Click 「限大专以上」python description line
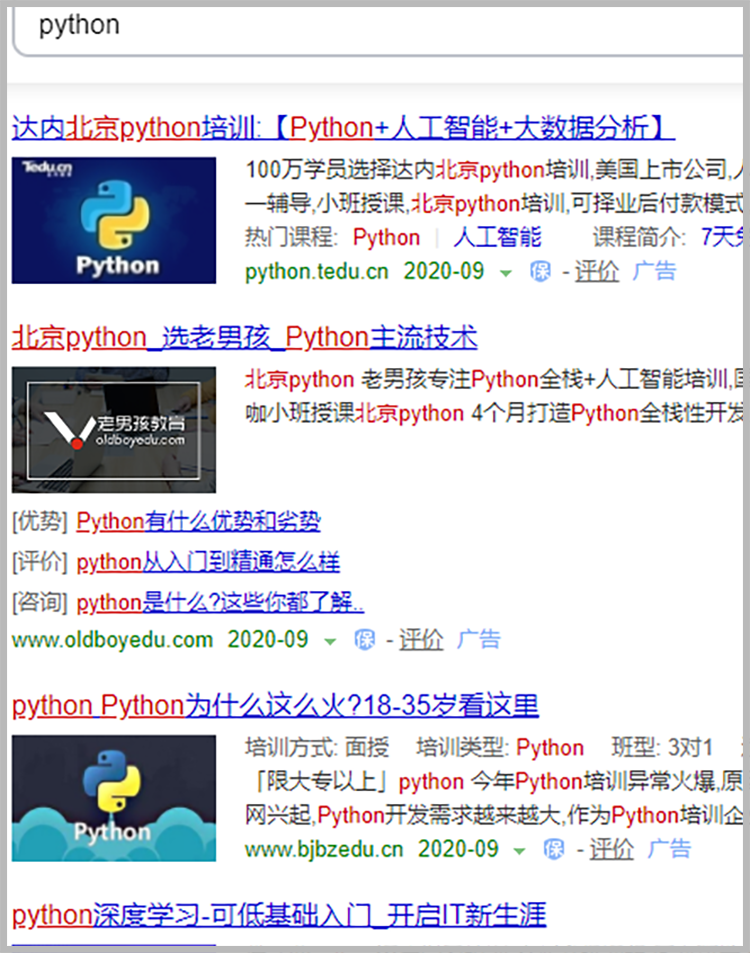750x953 pixels. pos(494,782)
